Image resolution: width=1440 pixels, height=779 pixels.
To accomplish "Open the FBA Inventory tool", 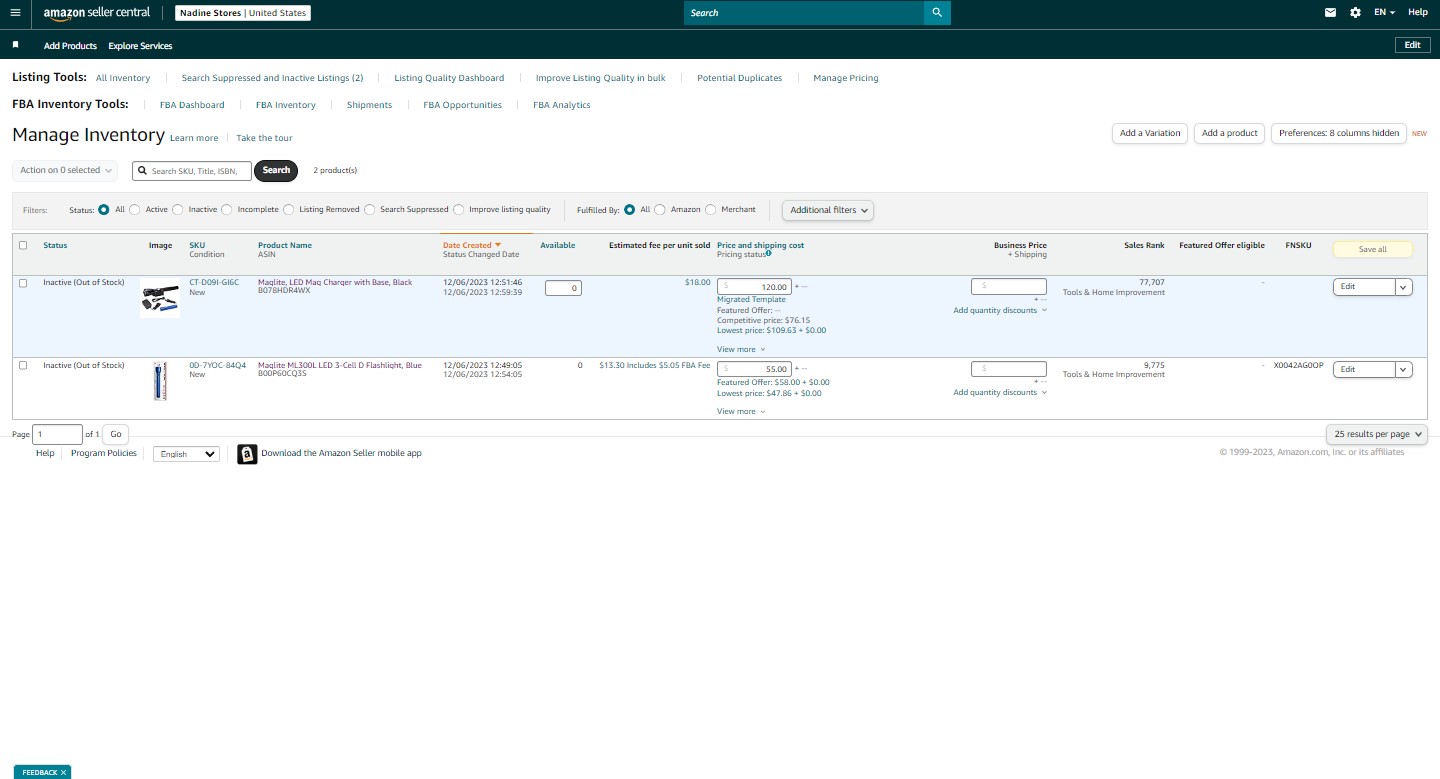I will click(x=285, y=105).
